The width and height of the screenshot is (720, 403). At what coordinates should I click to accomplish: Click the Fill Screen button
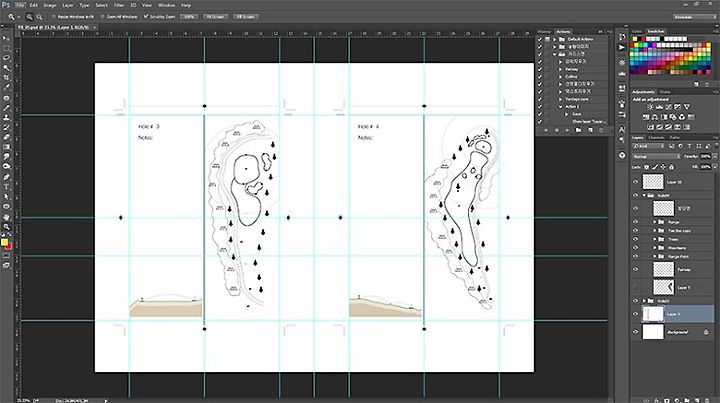pos(246,17)
